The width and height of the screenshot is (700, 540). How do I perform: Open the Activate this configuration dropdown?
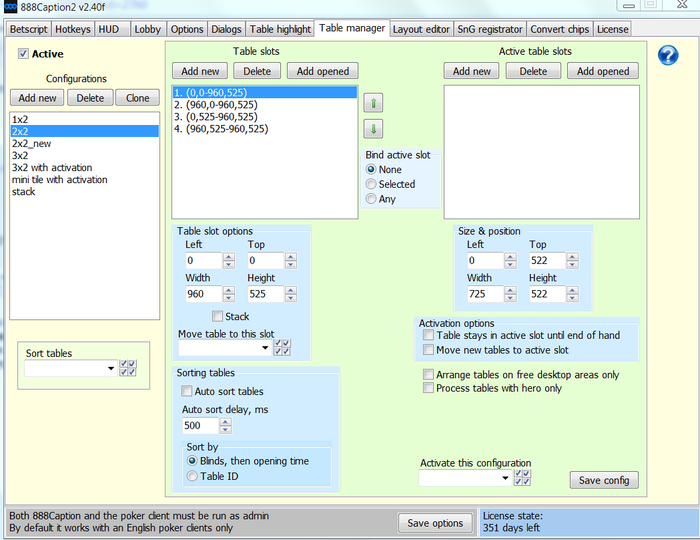click(x=505, y=478)
